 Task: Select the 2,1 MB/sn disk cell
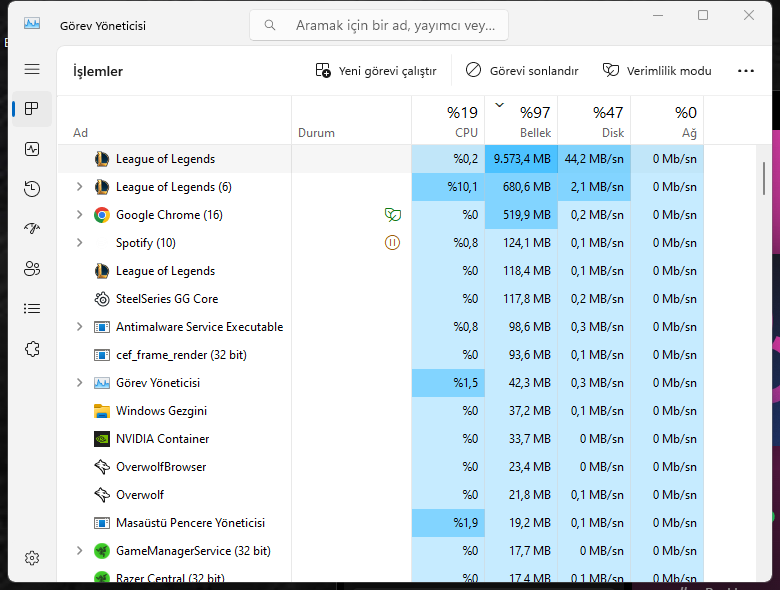(594, 187)
